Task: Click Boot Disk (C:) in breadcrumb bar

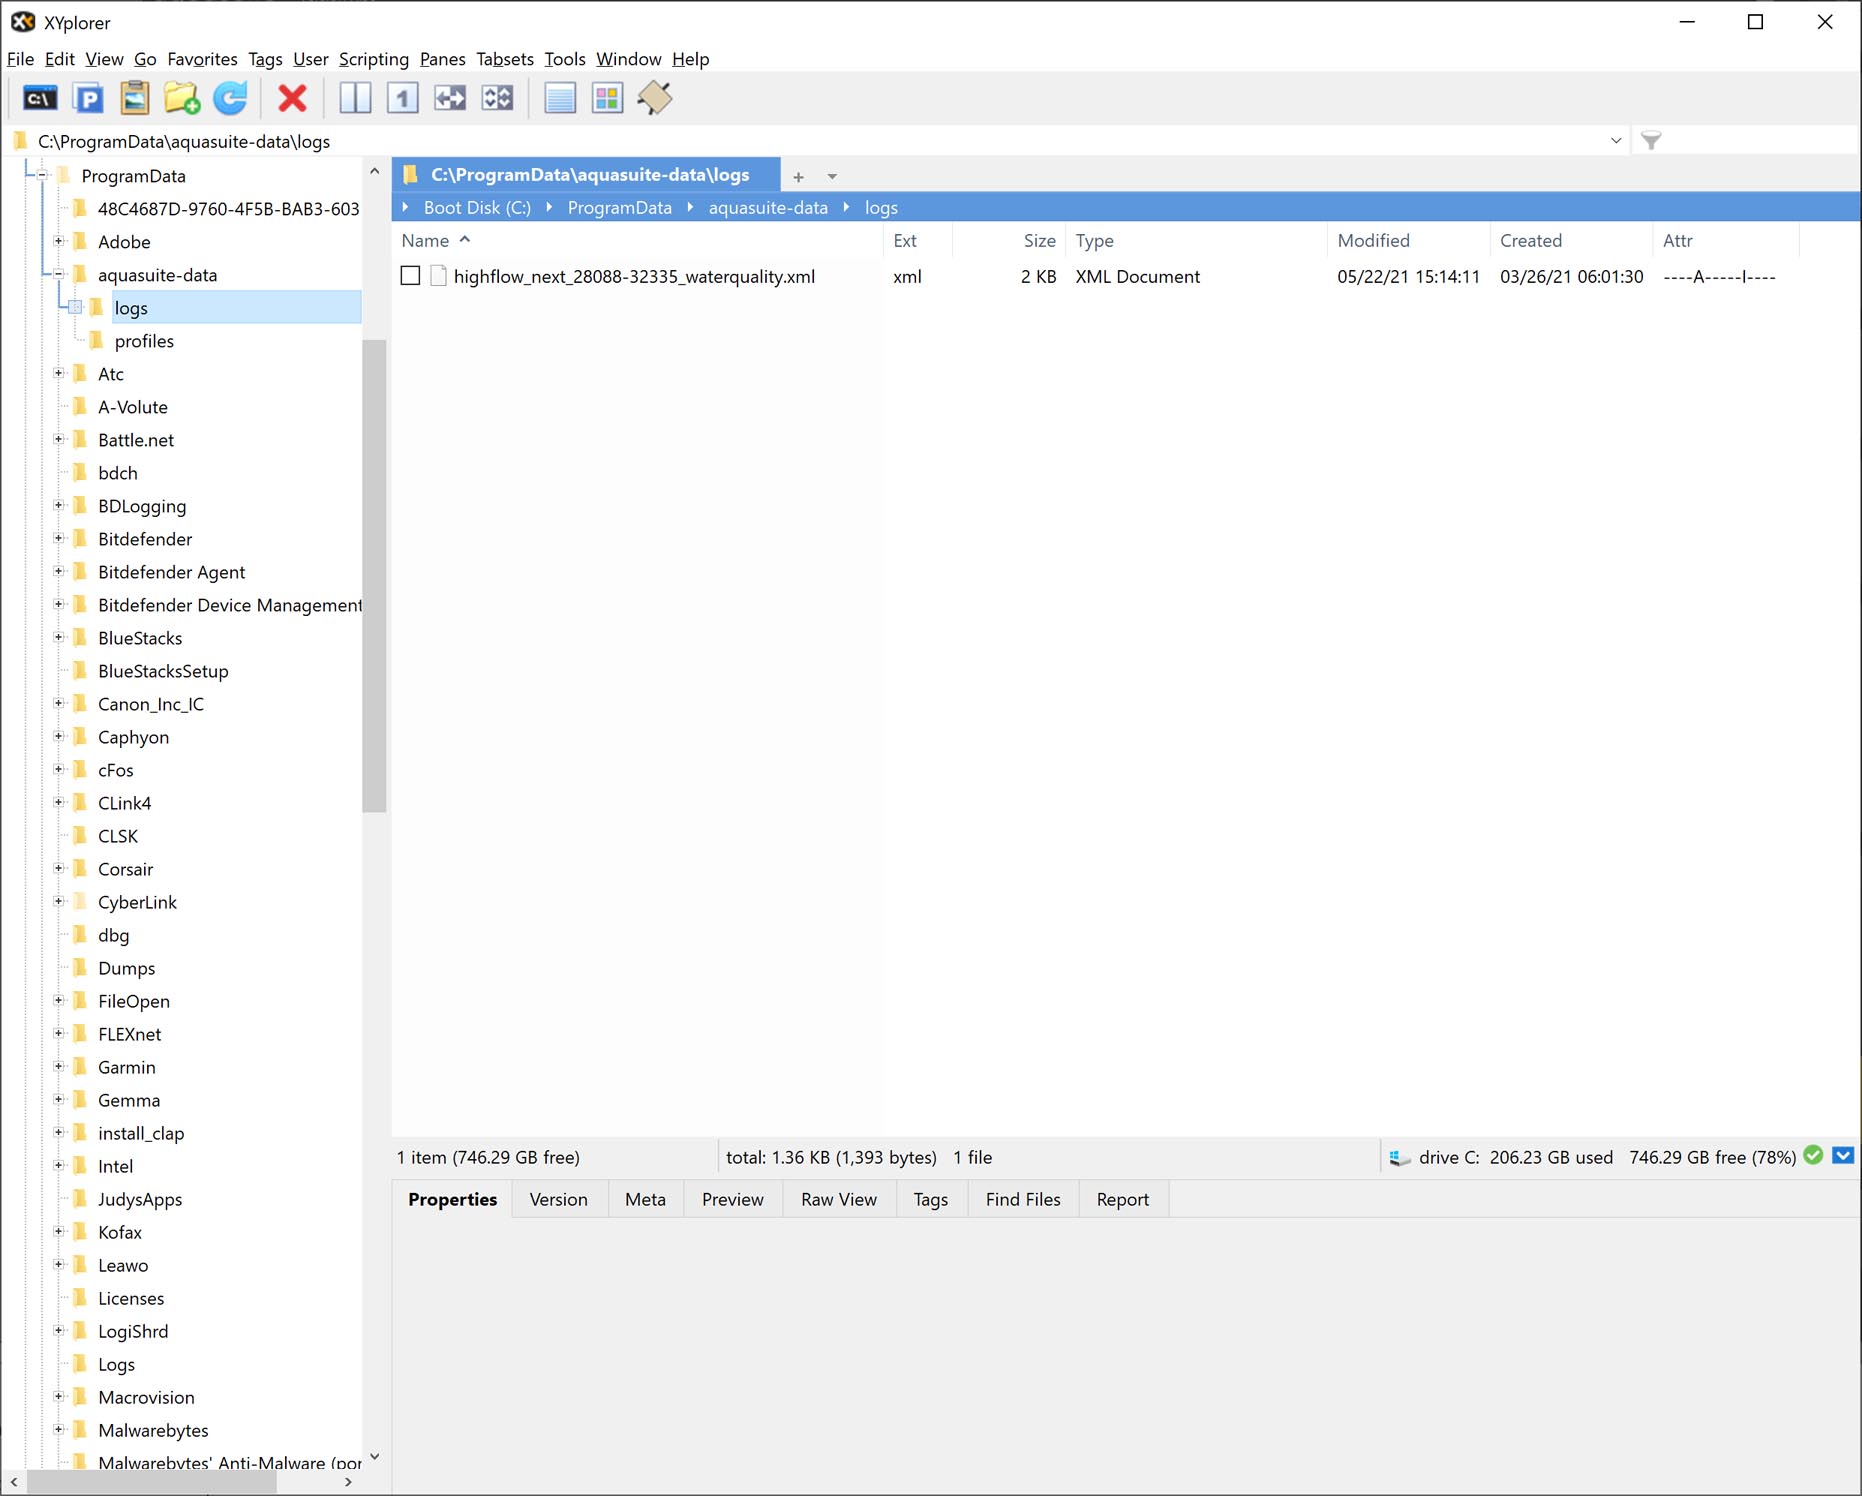Action: 477,207
